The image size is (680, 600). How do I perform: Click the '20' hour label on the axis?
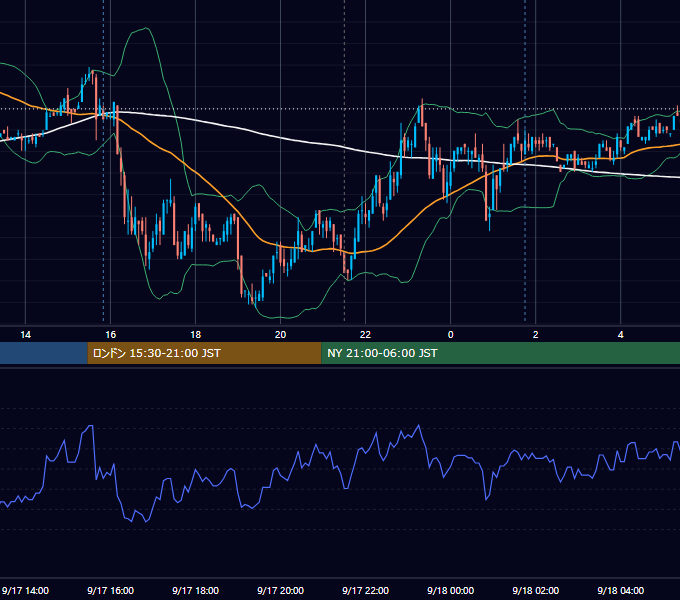click(281, 335)
